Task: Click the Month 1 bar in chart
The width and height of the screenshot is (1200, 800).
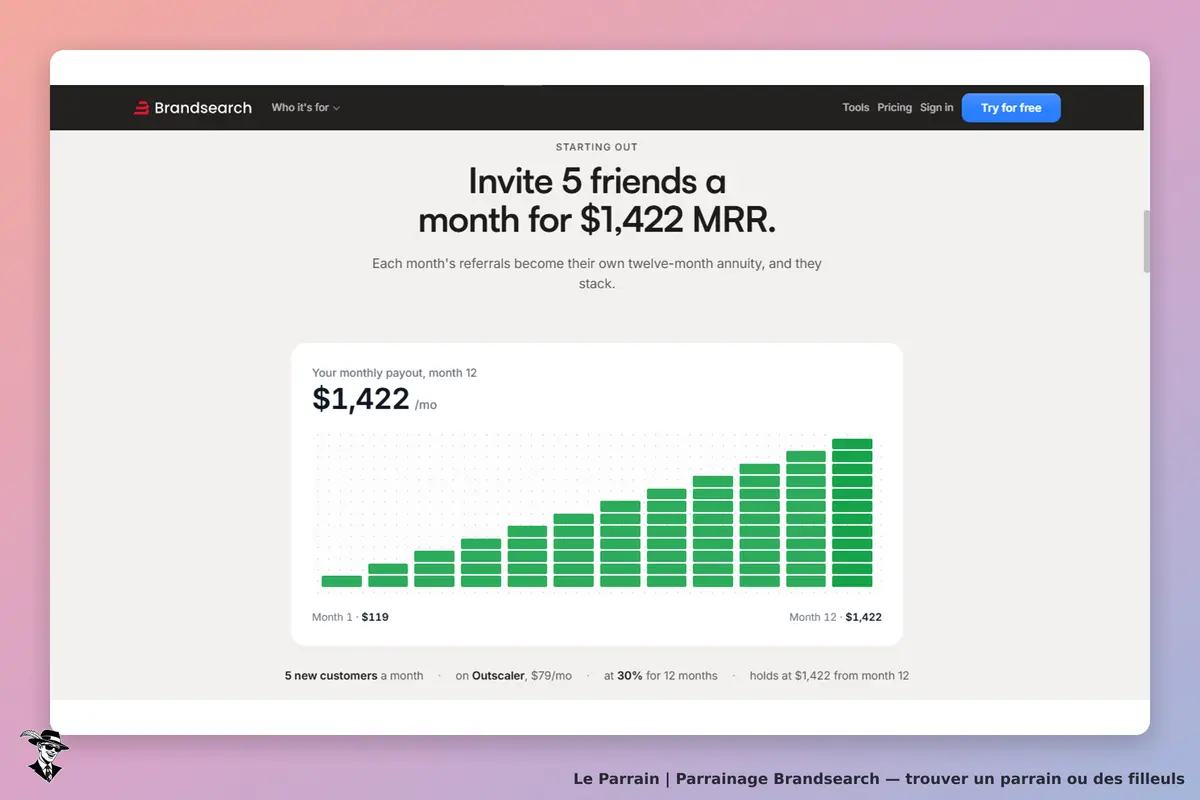Action: pos(342,581)
